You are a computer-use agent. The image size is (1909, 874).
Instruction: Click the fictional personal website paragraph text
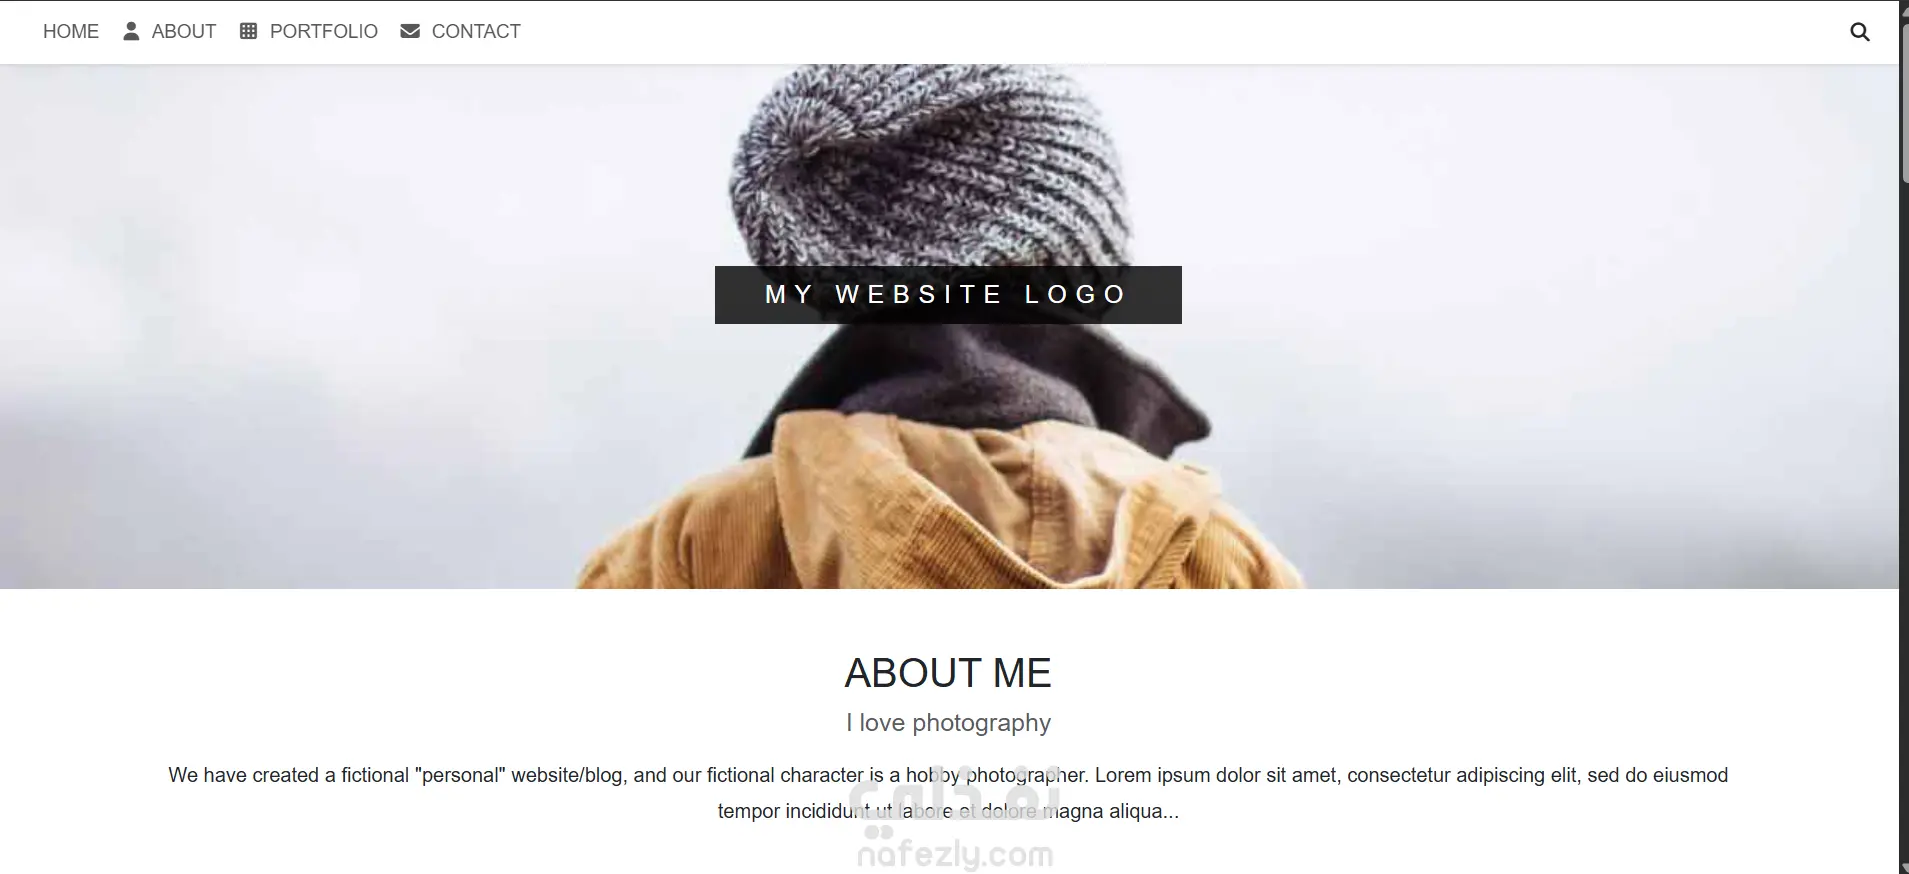(x=948, y=793)
